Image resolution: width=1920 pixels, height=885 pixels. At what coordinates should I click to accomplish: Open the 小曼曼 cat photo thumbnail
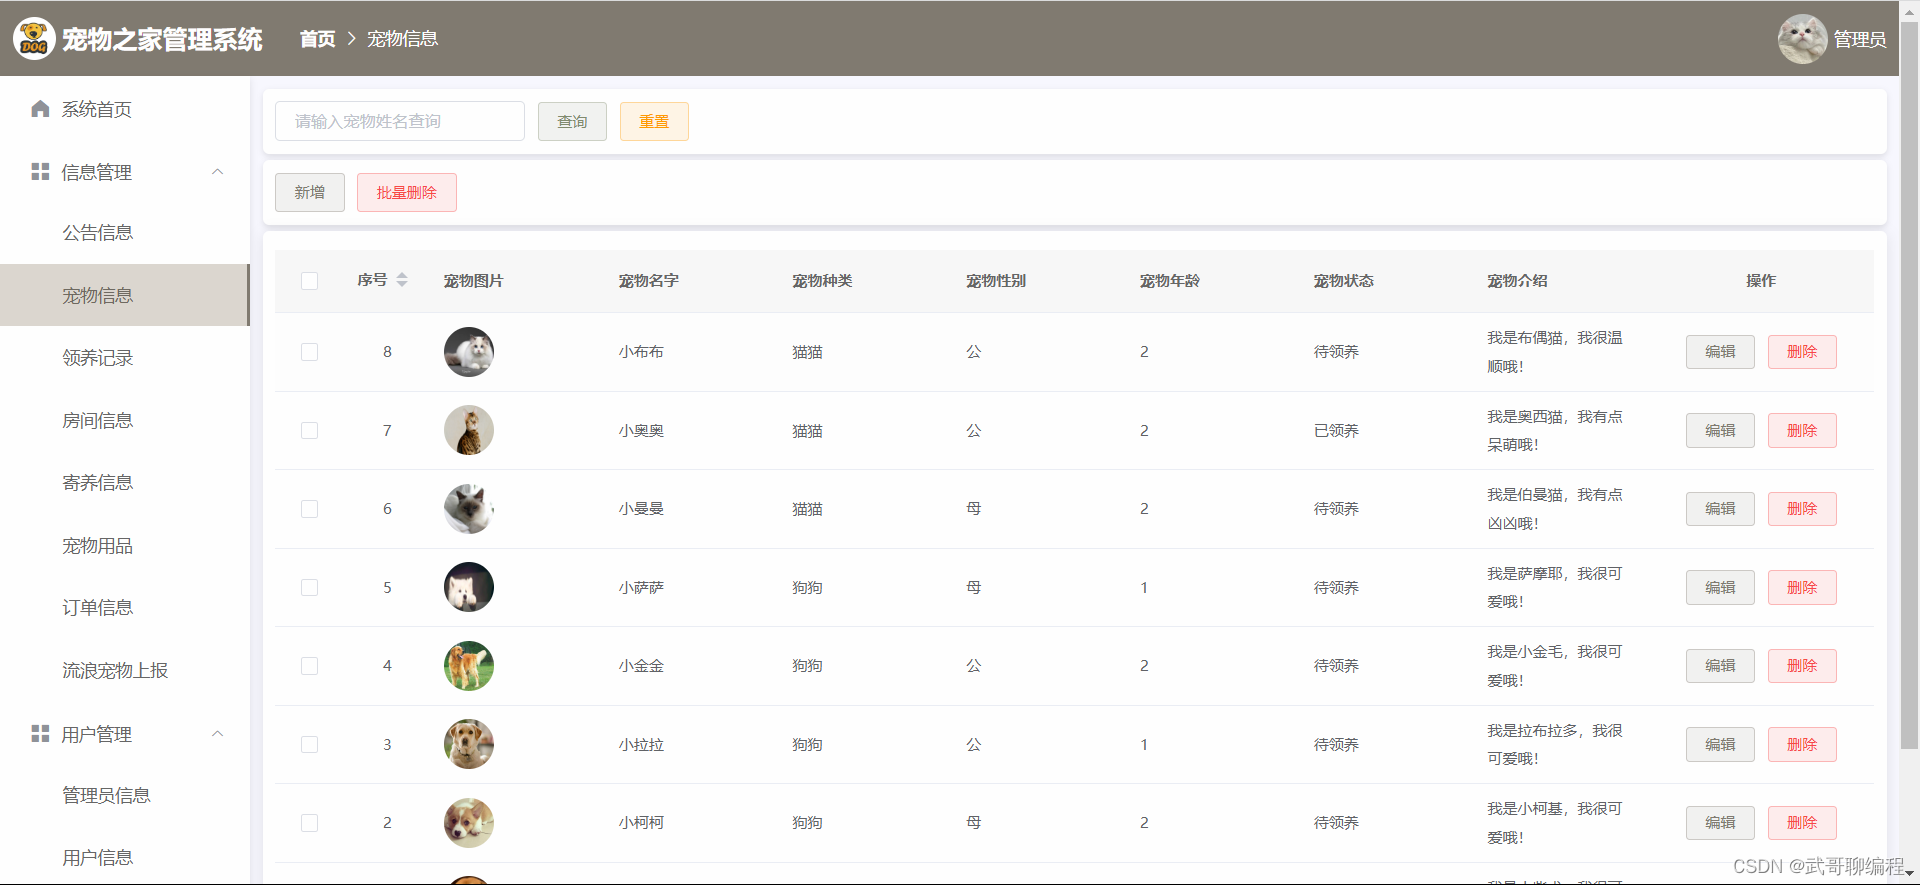469,509
